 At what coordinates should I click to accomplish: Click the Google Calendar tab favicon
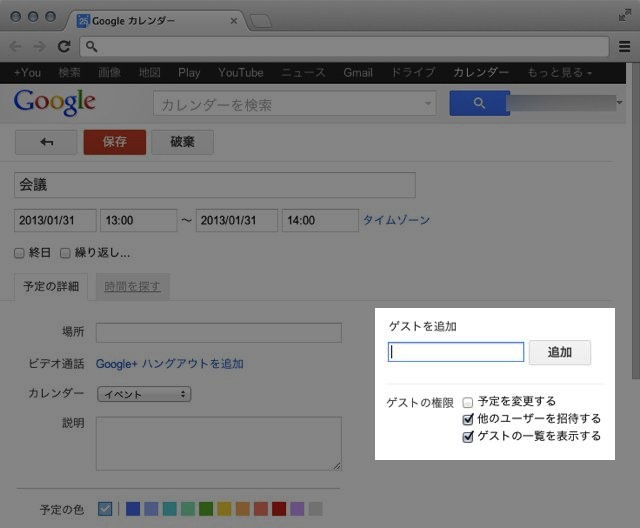click(83, 21)
